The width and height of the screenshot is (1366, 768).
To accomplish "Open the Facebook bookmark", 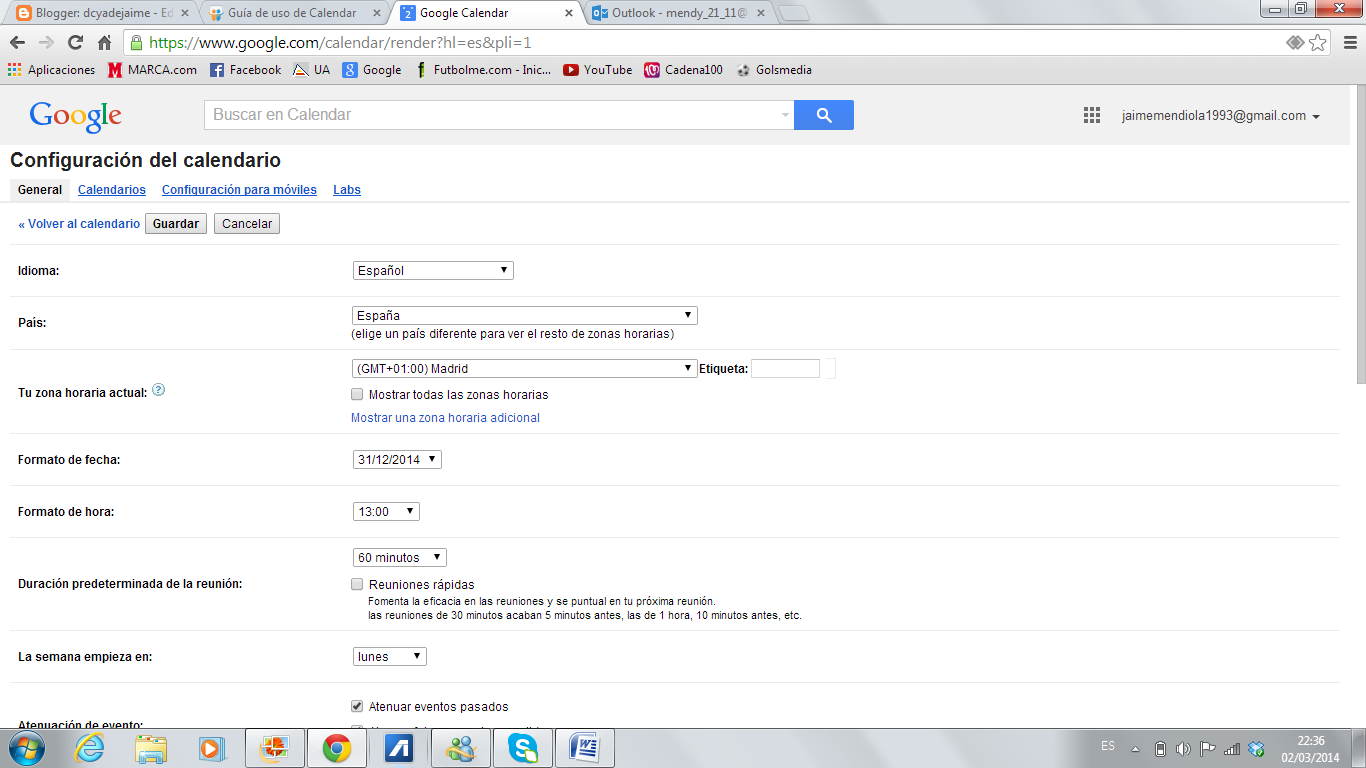I will pyautogui.click(x=246, y=70).
